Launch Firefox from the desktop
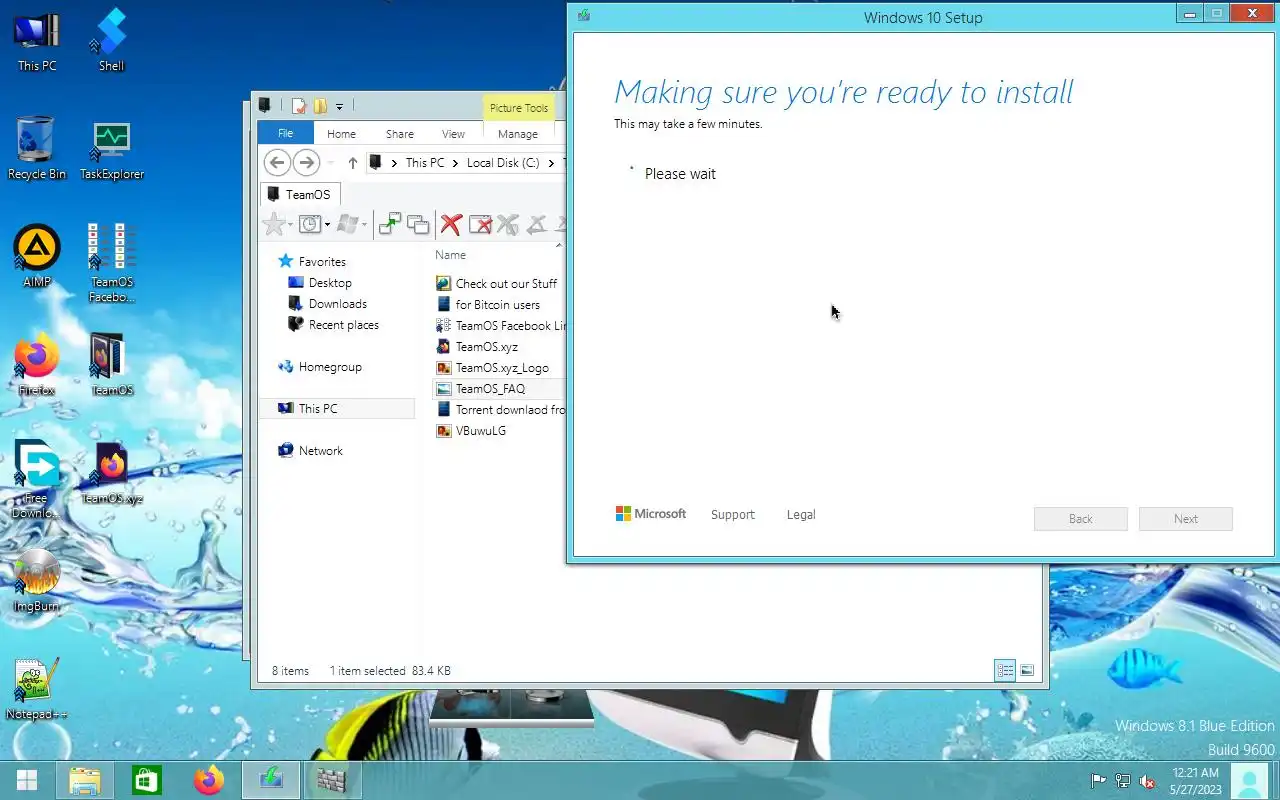Screen dimensions: 1280x800 click(37, 365)
